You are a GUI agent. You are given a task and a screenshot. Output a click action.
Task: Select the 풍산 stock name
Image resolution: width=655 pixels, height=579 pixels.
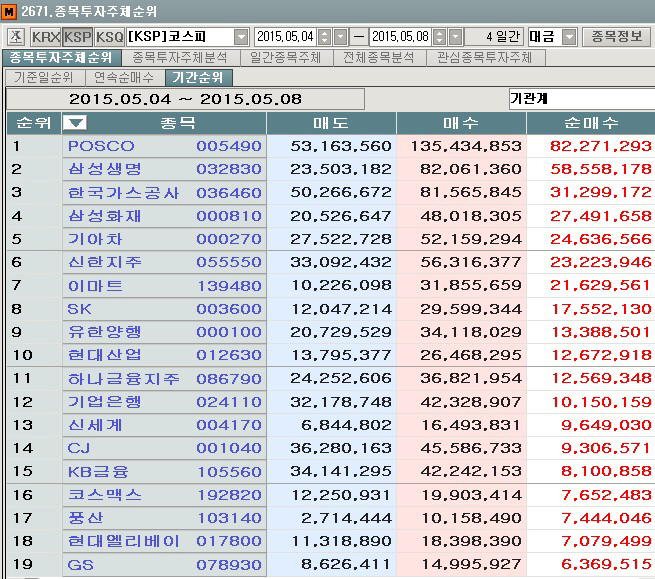point(86,518)
